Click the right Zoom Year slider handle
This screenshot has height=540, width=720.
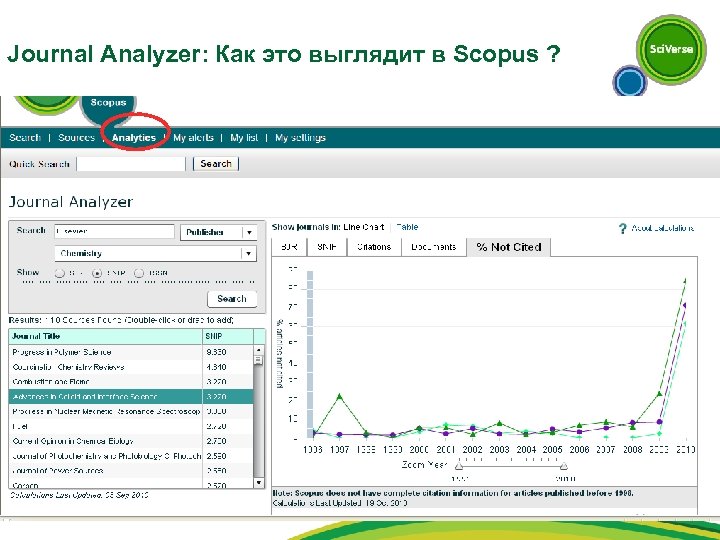click(x=564, y=466)
